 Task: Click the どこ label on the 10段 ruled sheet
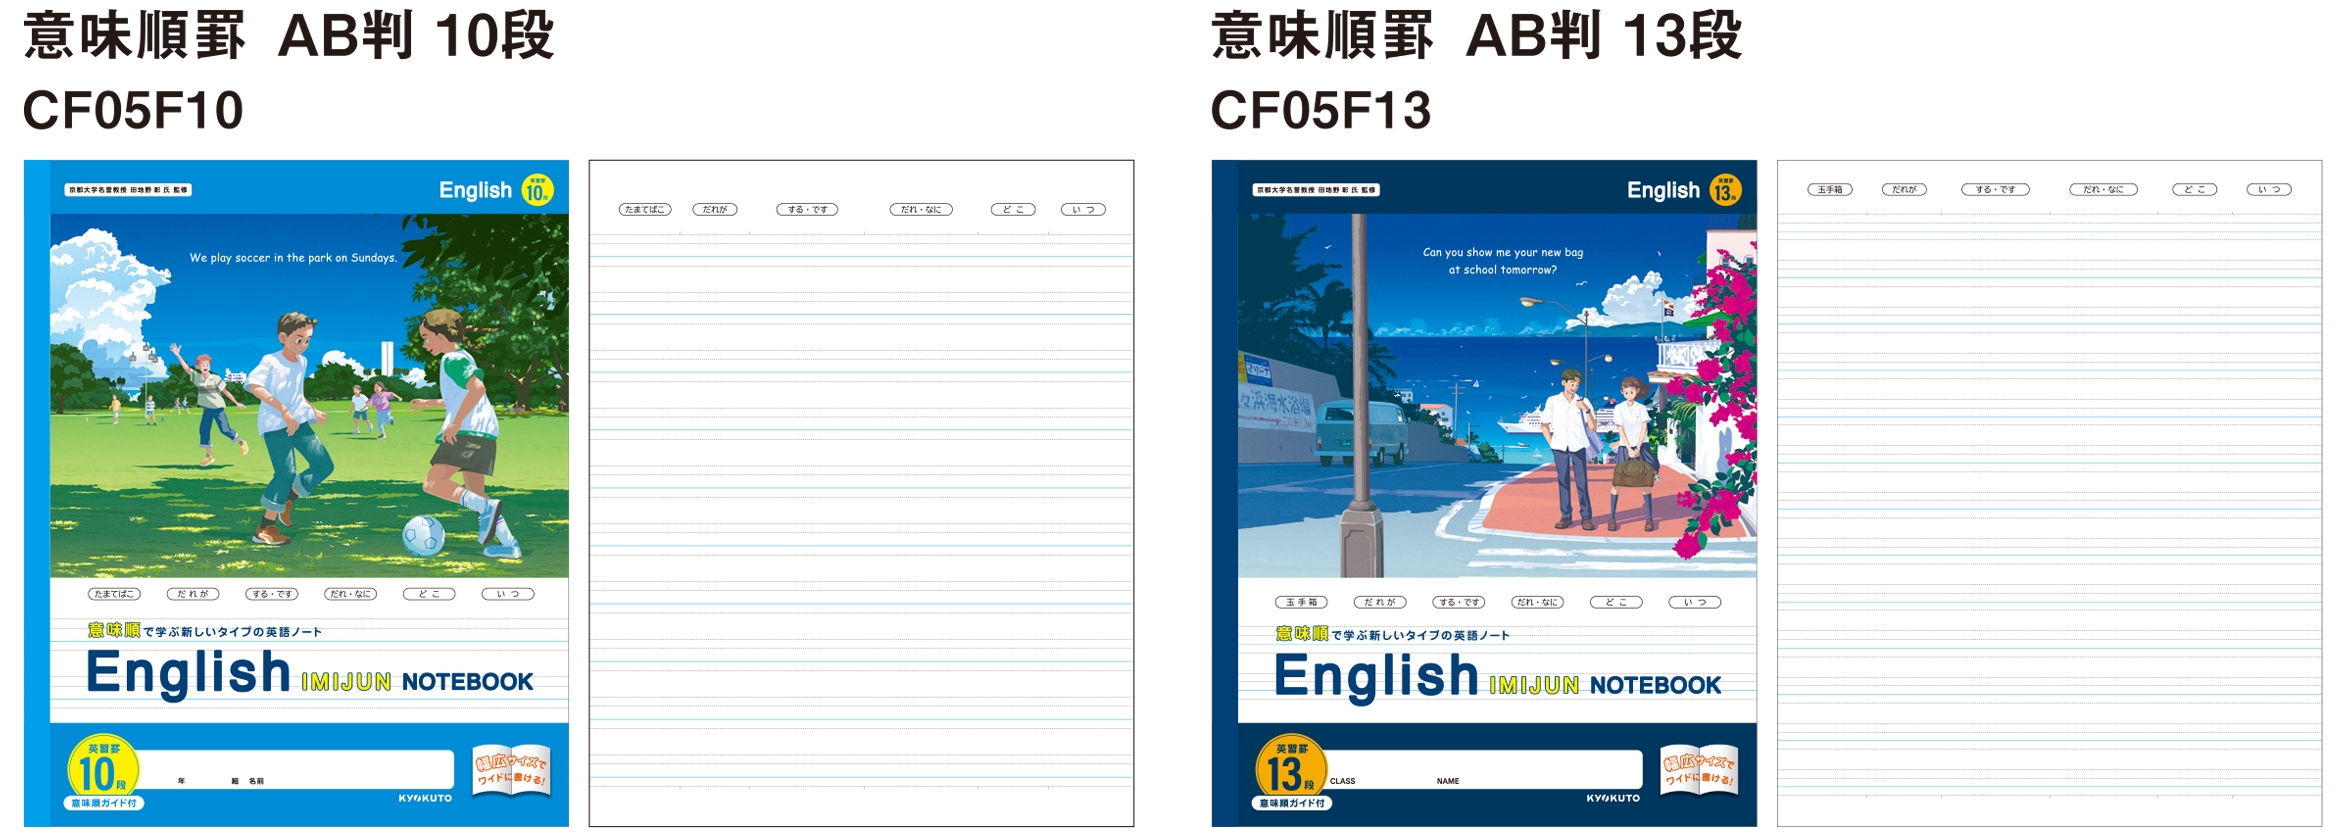tap(1013, 210)
